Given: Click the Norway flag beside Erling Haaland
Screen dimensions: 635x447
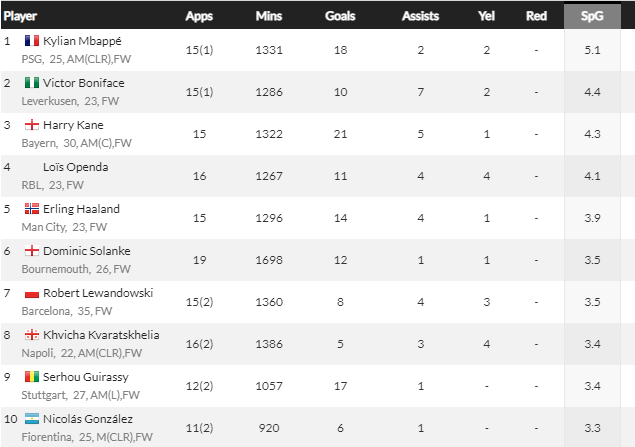Looking at the screenshot, I should 31,210.
